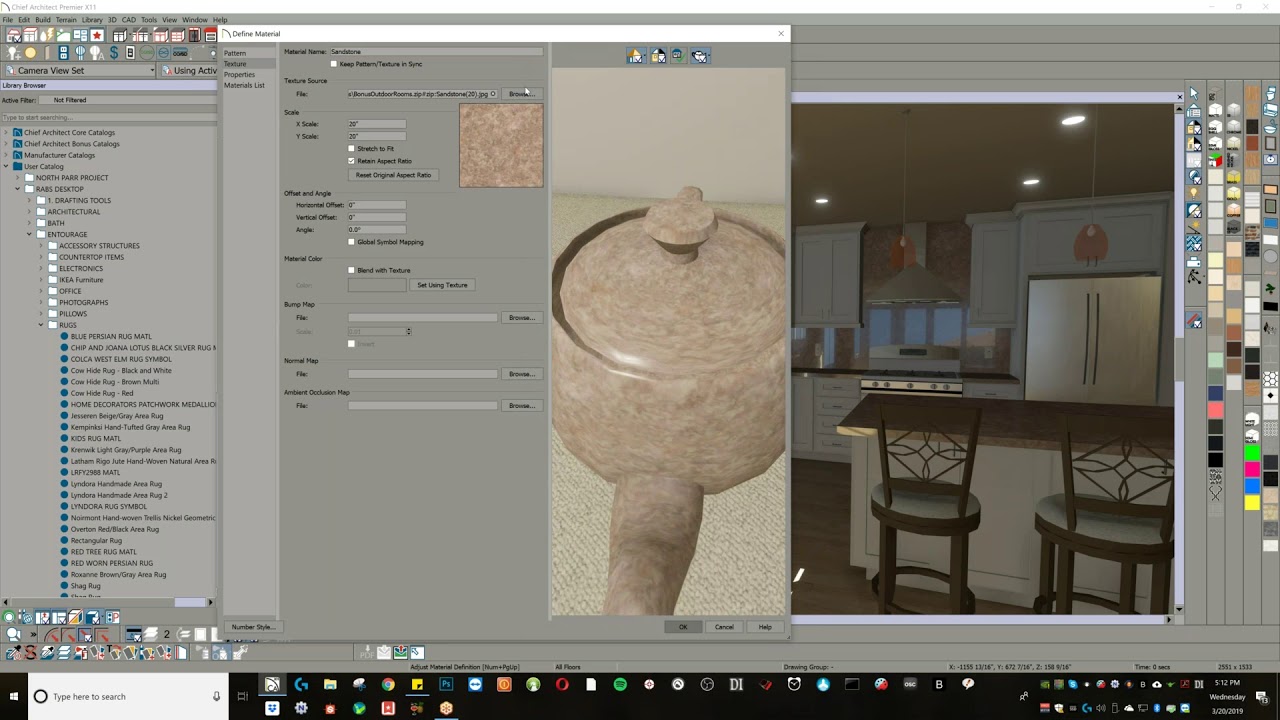Click the yellow sun icon in toolbar
Image resolution: width=1280 pixels, height=720 pixels.
point(30,53)
